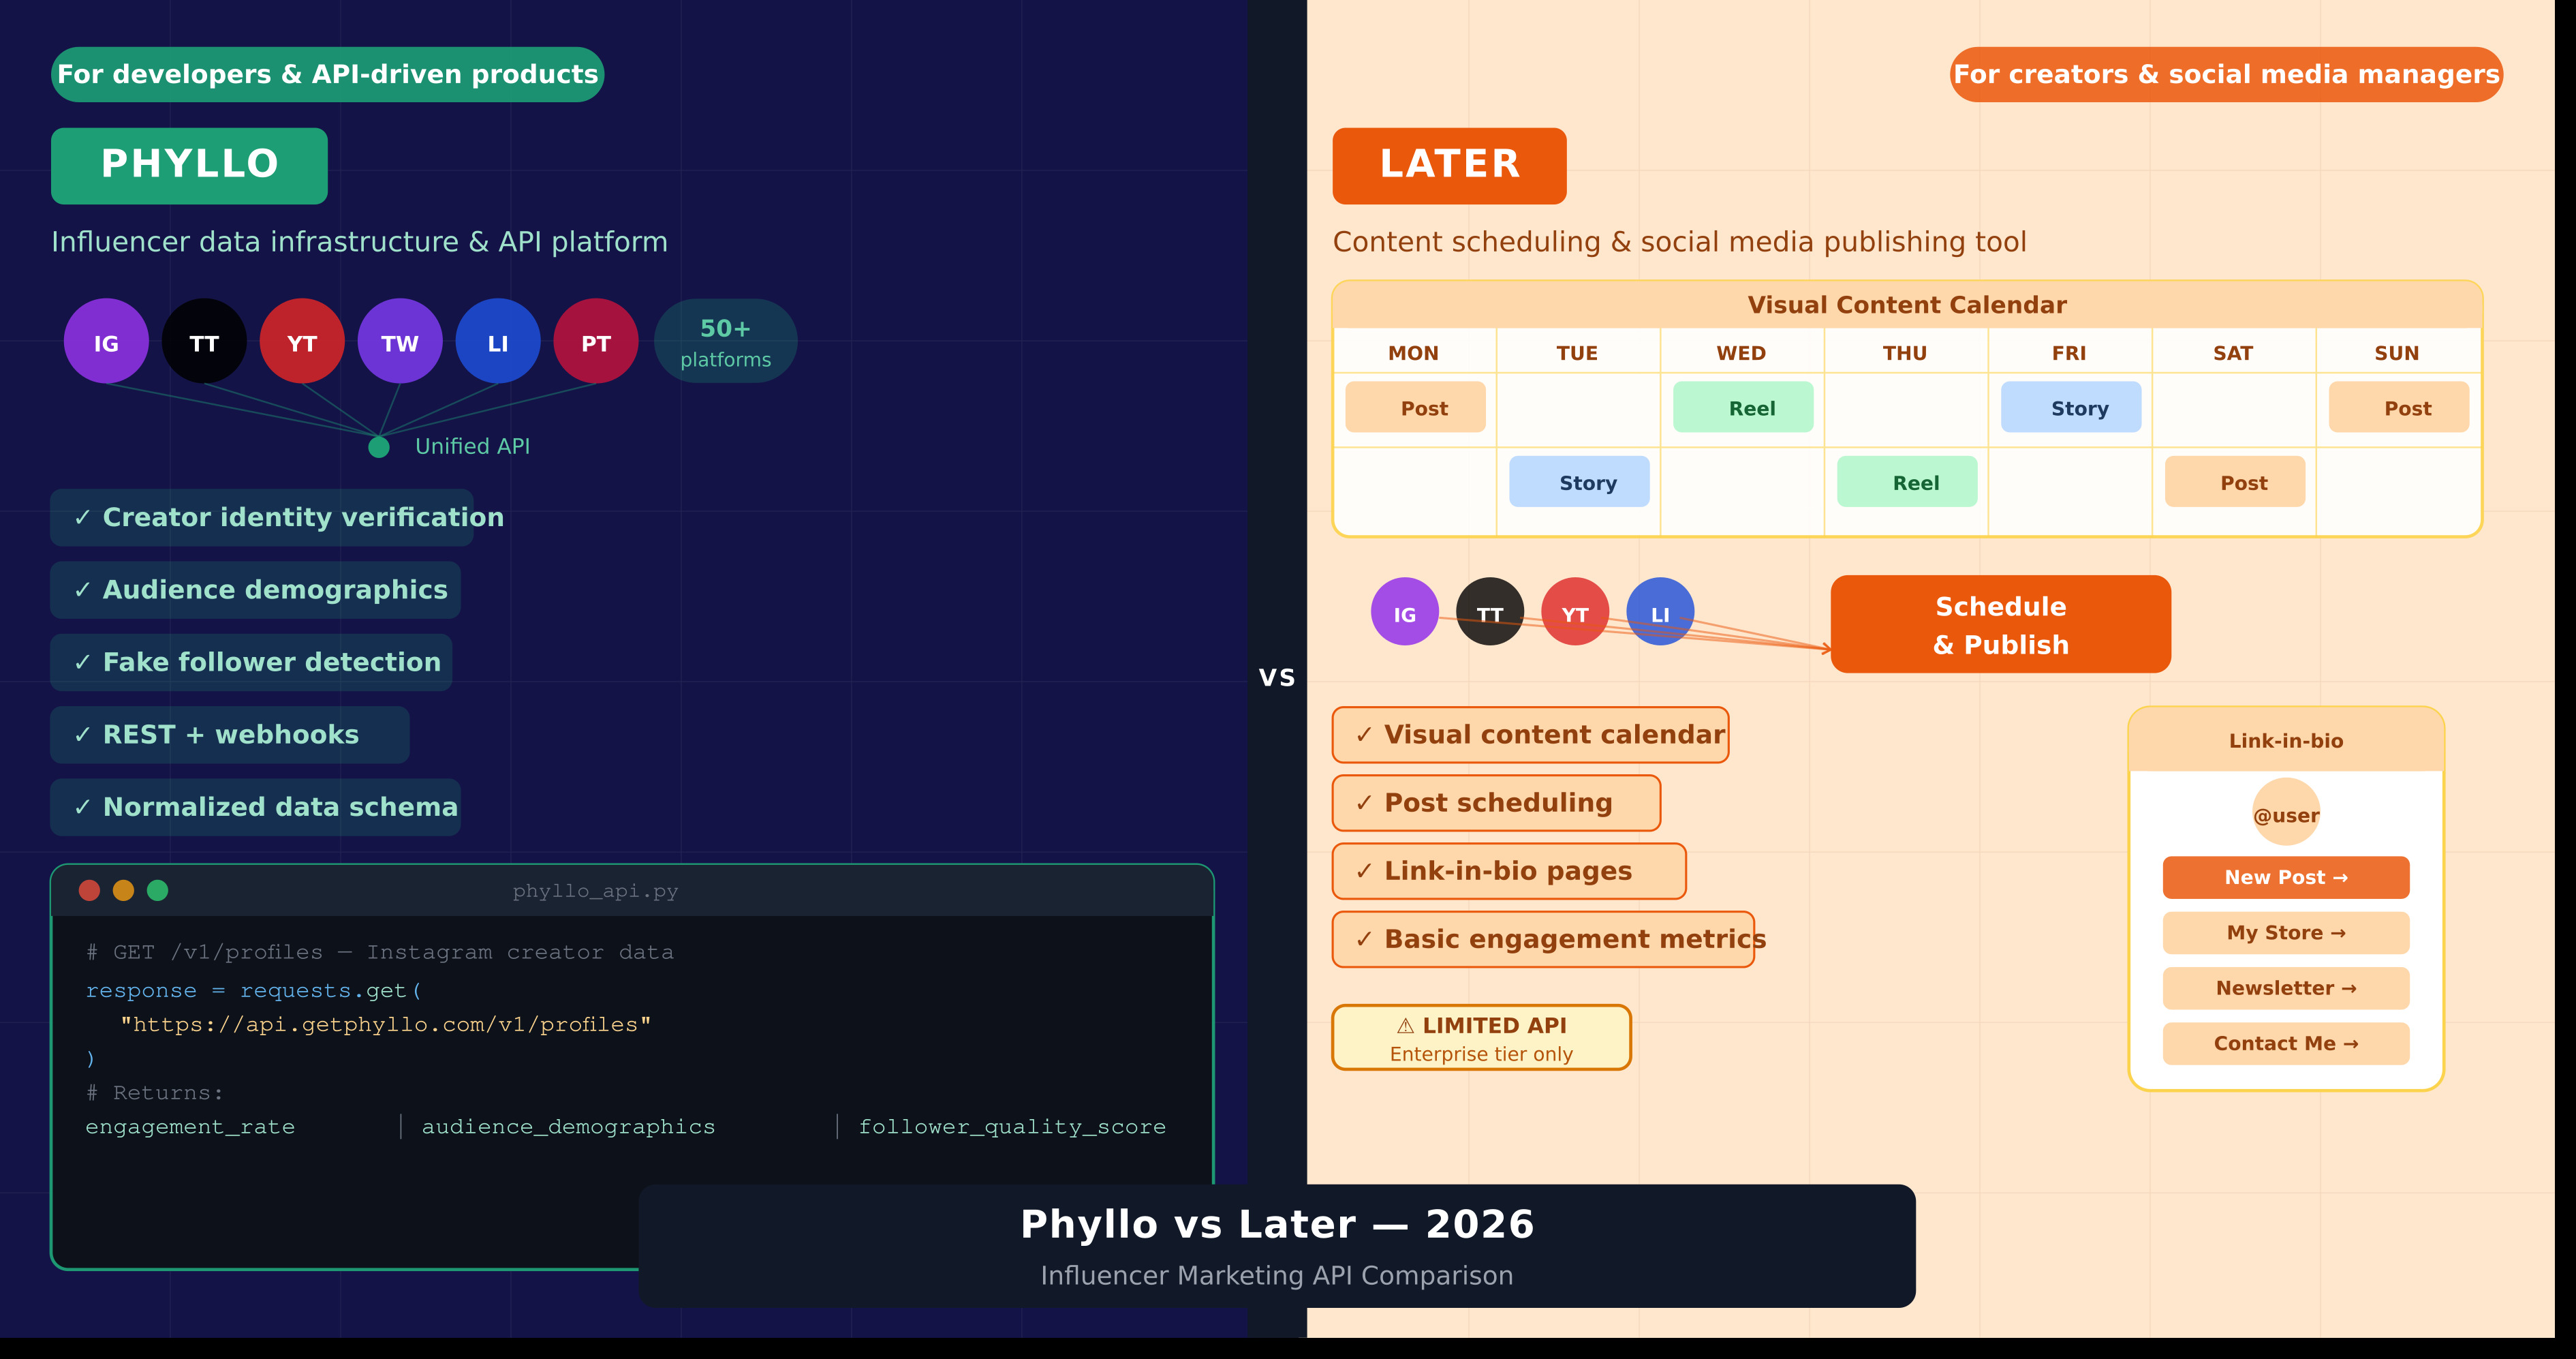Click 'Audience demographics' feature

(255, 590)
